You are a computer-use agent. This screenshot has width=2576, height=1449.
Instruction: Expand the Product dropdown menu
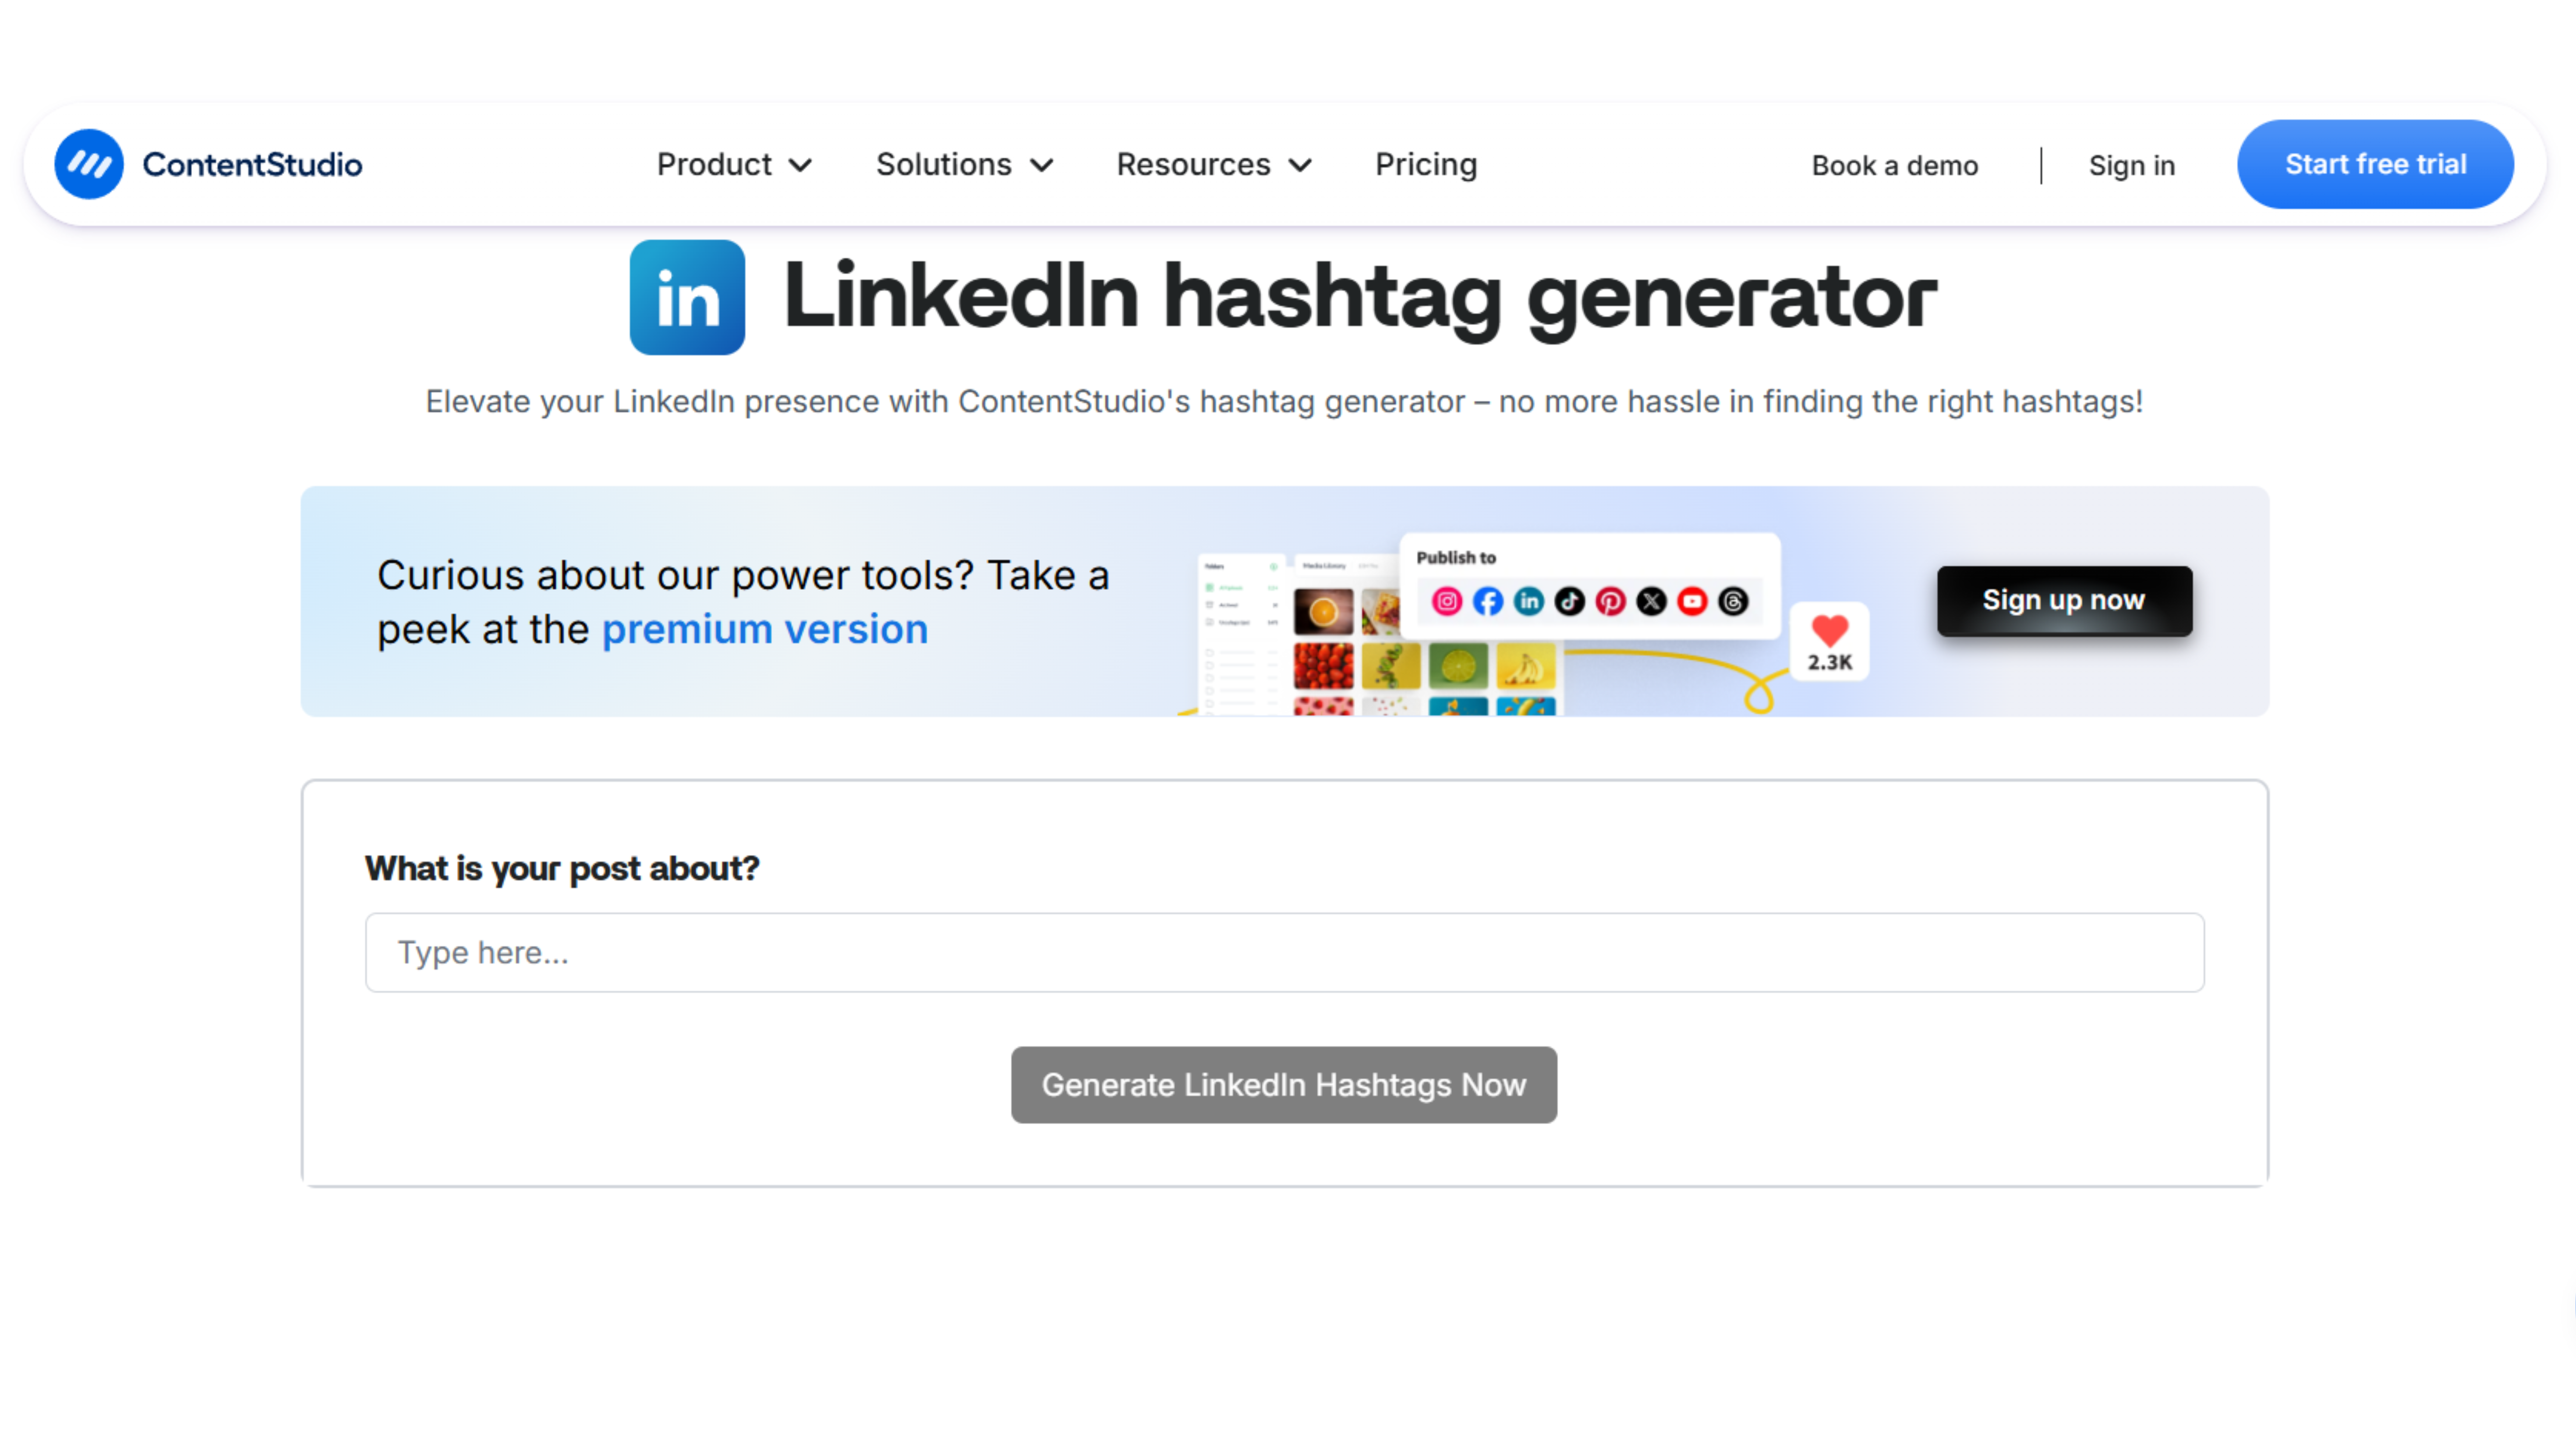pyautogui.click(x=734, y=164)
